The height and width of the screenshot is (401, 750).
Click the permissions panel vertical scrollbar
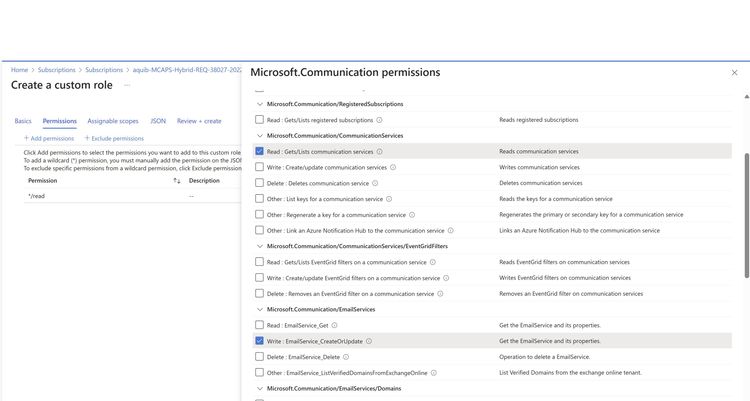(x=747, y=215)
